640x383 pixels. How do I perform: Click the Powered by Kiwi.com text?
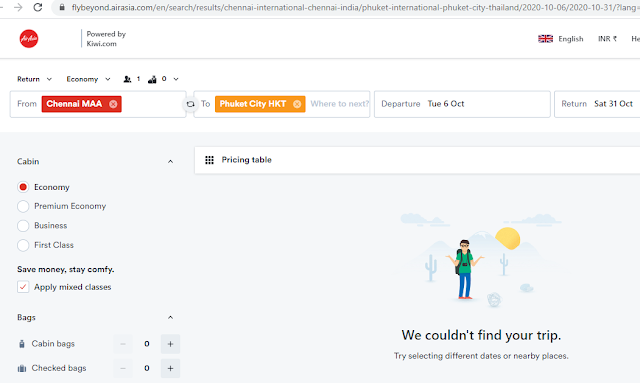coord(106,39)
